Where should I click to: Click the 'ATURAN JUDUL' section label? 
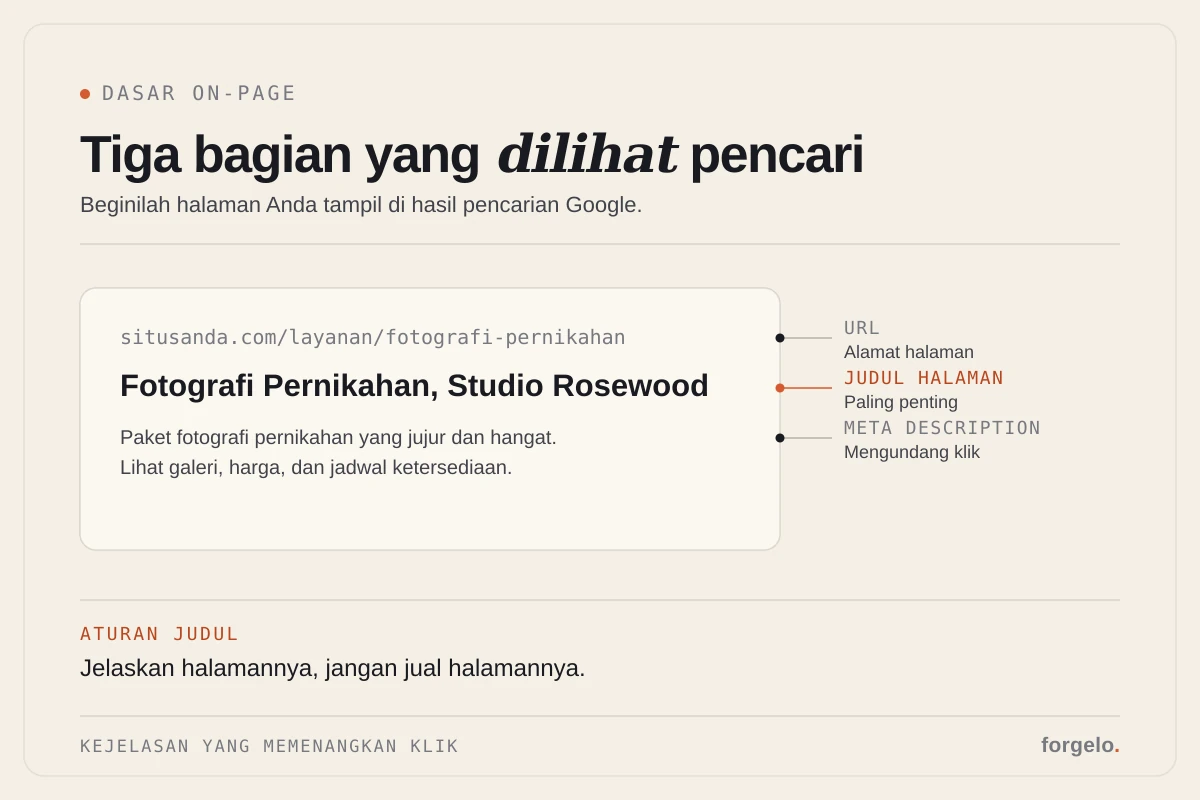[x=159, y=634]
